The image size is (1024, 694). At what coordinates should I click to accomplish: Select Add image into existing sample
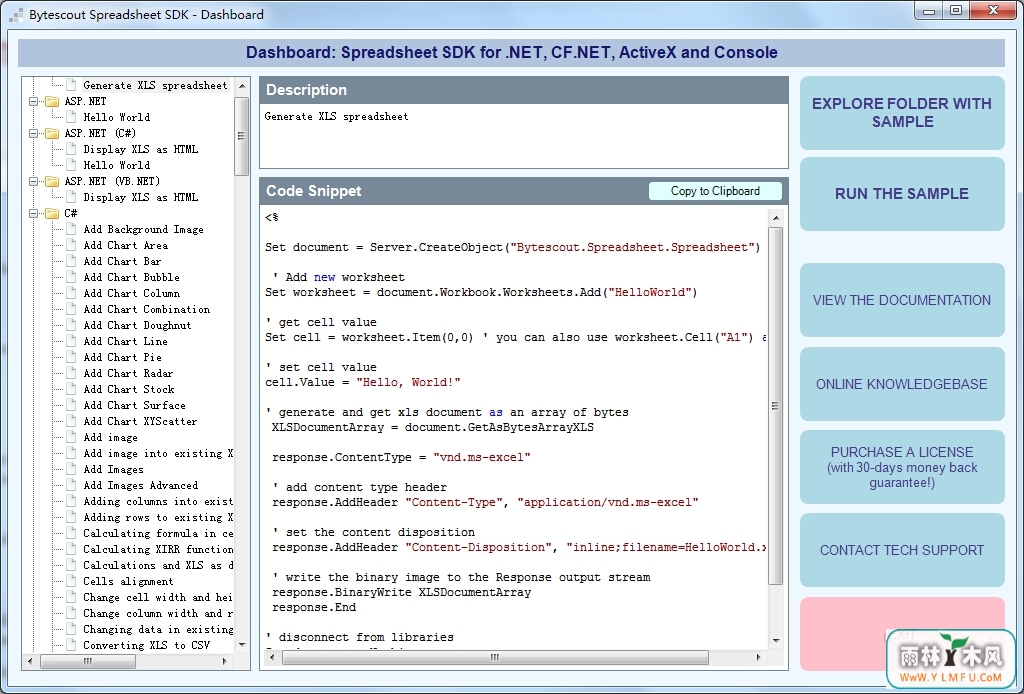157,453
